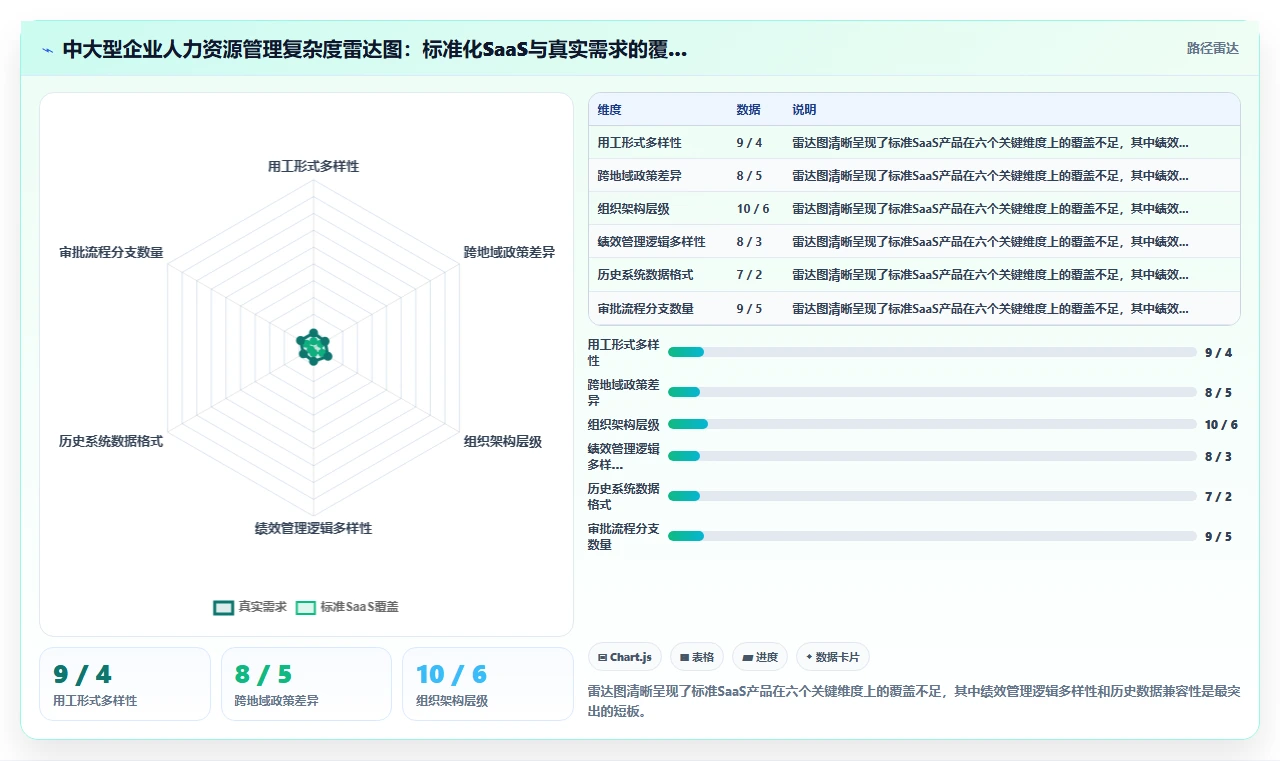The image size is (1280, 761).
Task: Click the radar data polygon at center
Action: [x=313, y=347]
